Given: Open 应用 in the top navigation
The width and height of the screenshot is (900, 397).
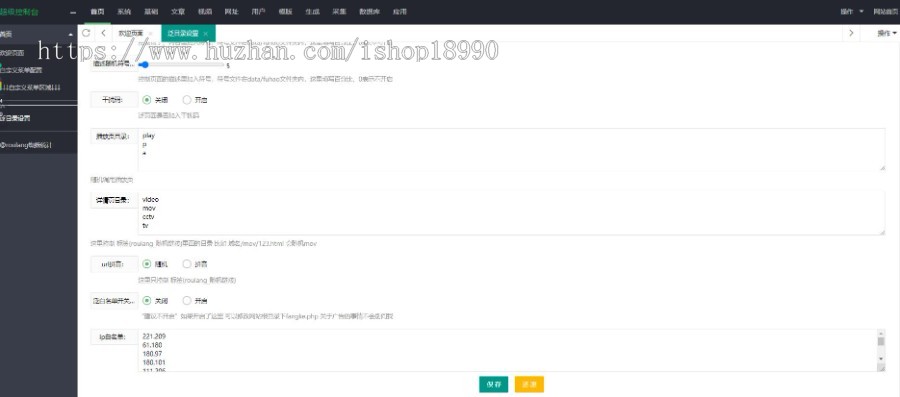Looking at the screenshot, I should pos(399,11).
